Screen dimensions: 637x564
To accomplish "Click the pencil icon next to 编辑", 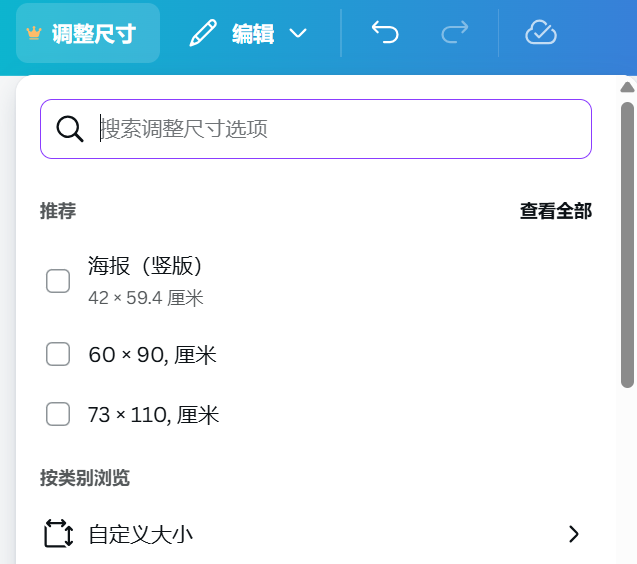I will pos(202,34).
